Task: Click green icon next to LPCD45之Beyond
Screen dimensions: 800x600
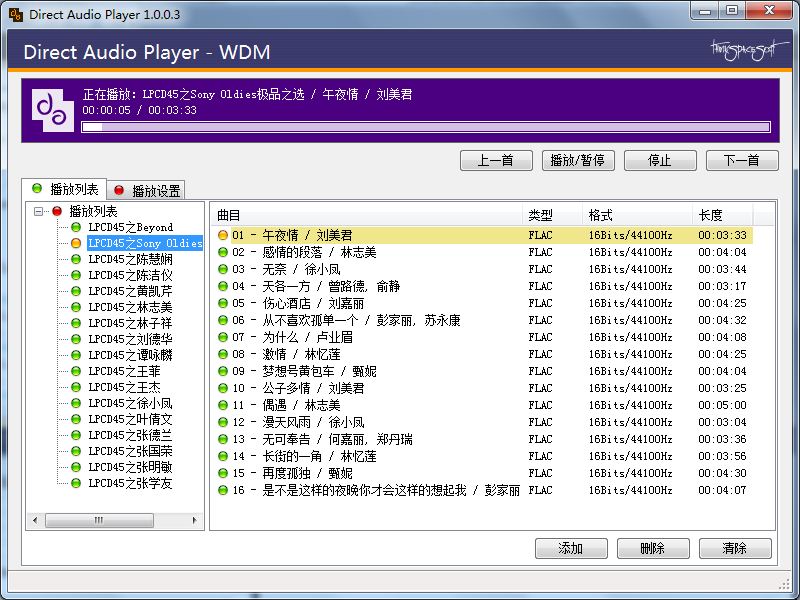Action: 76,227
